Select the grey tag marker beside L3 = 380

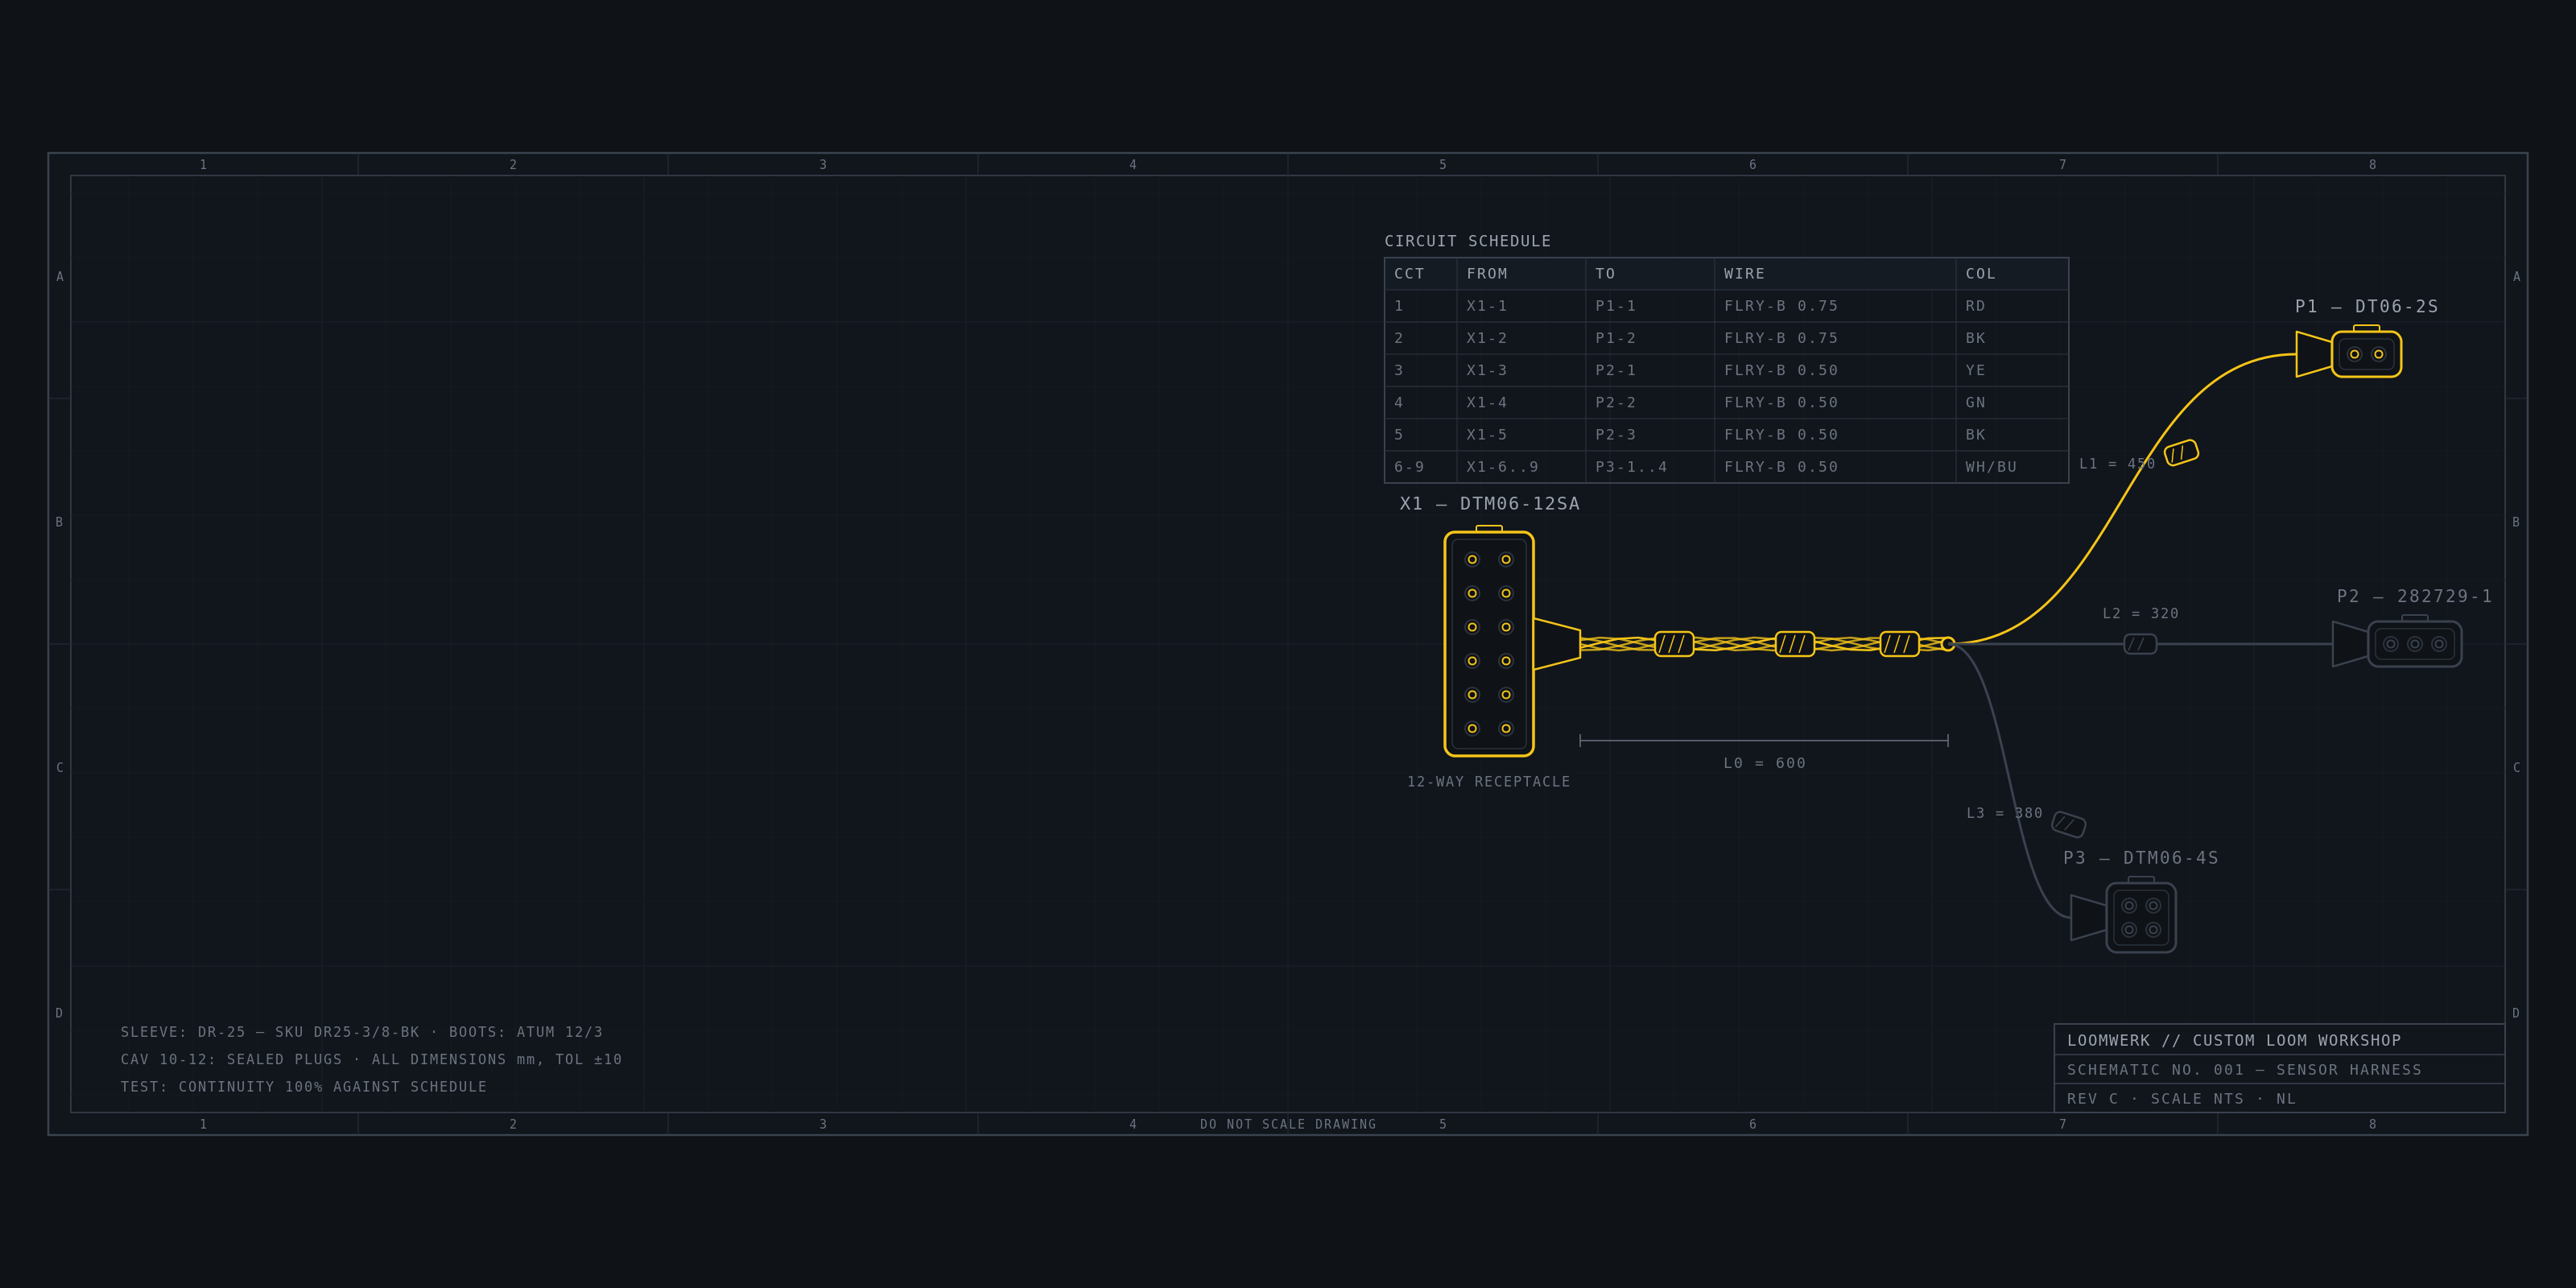(2068, 824)
